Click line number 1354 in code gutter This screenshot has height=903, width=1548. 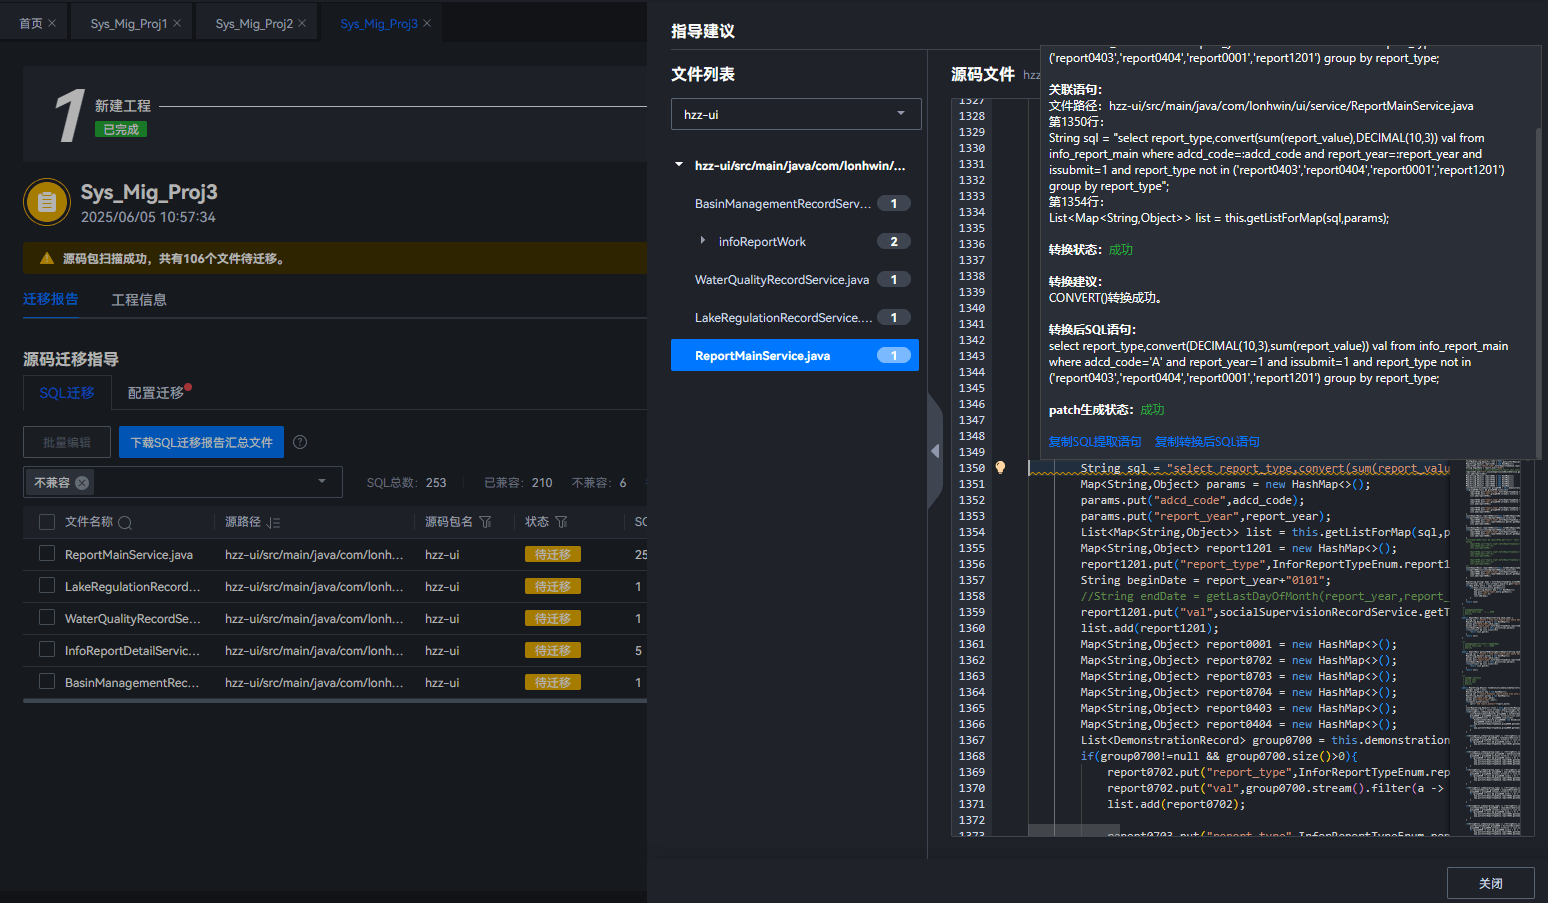coord(972,532)
